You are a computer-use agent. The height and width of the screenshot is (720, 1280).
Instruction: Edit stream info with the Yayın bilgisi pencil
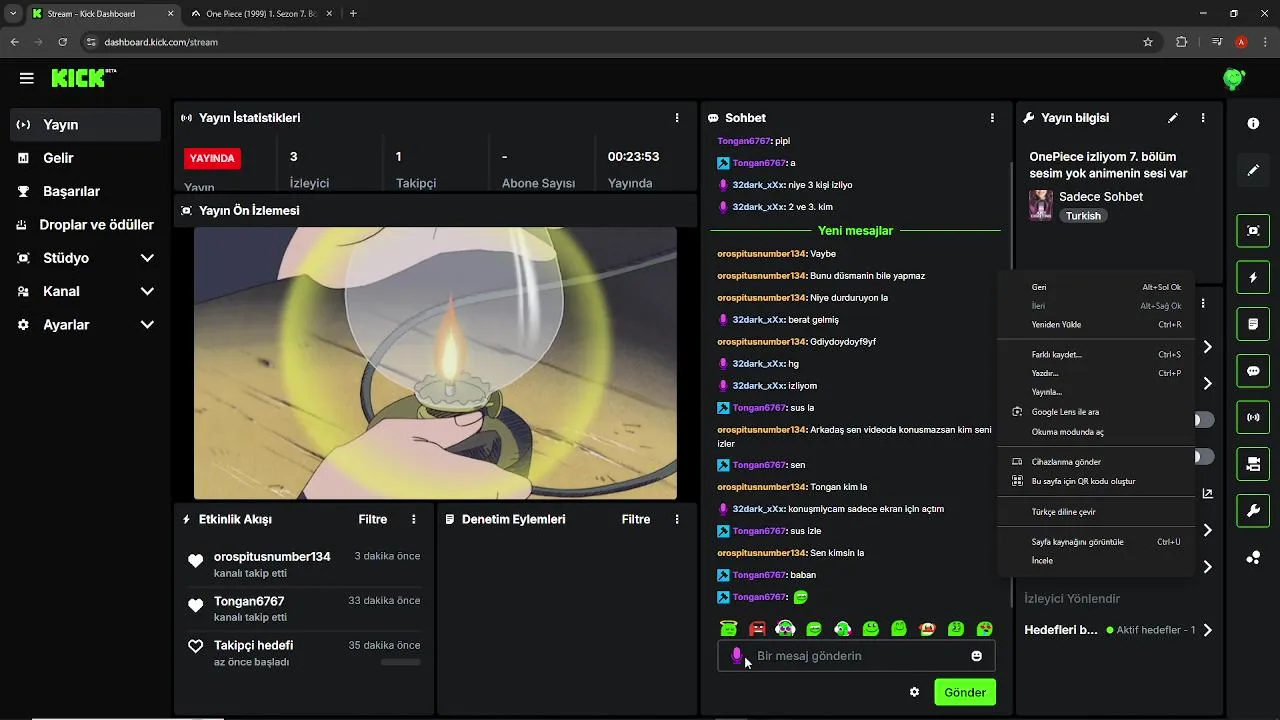(x=1173, y=118)
